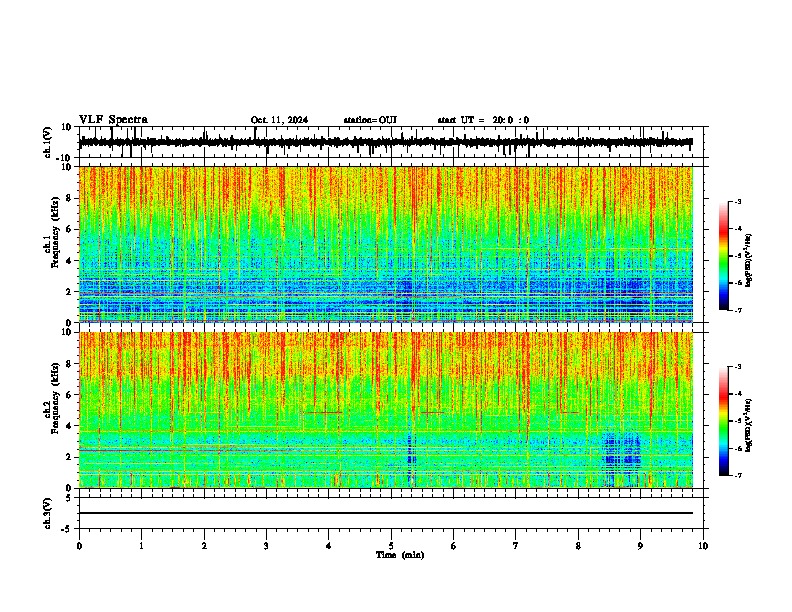The width and height of the screenshot is (792, 612).
Task: Click the 'Time (min)' axis label
Action: point(400,555)
